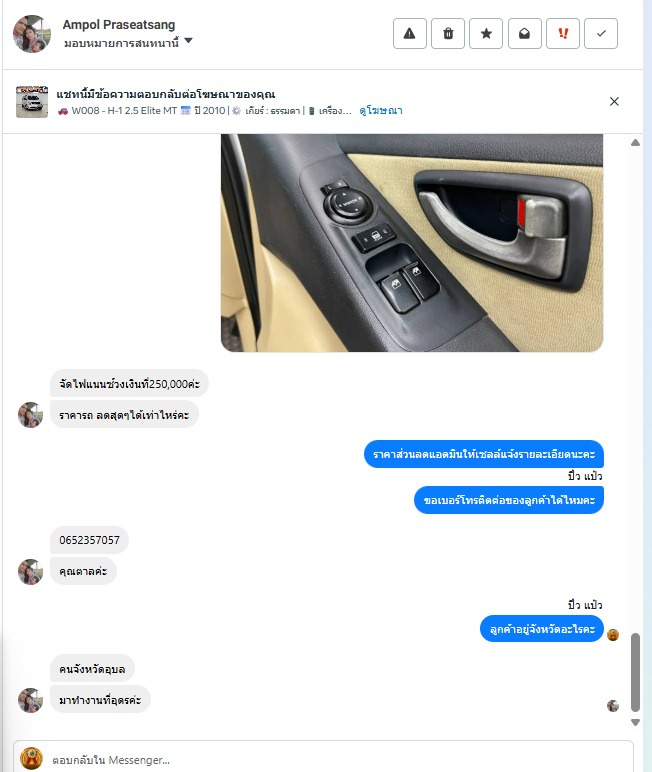Click Ampol Praseatsang profile picture in header

[x=32, y=33]
